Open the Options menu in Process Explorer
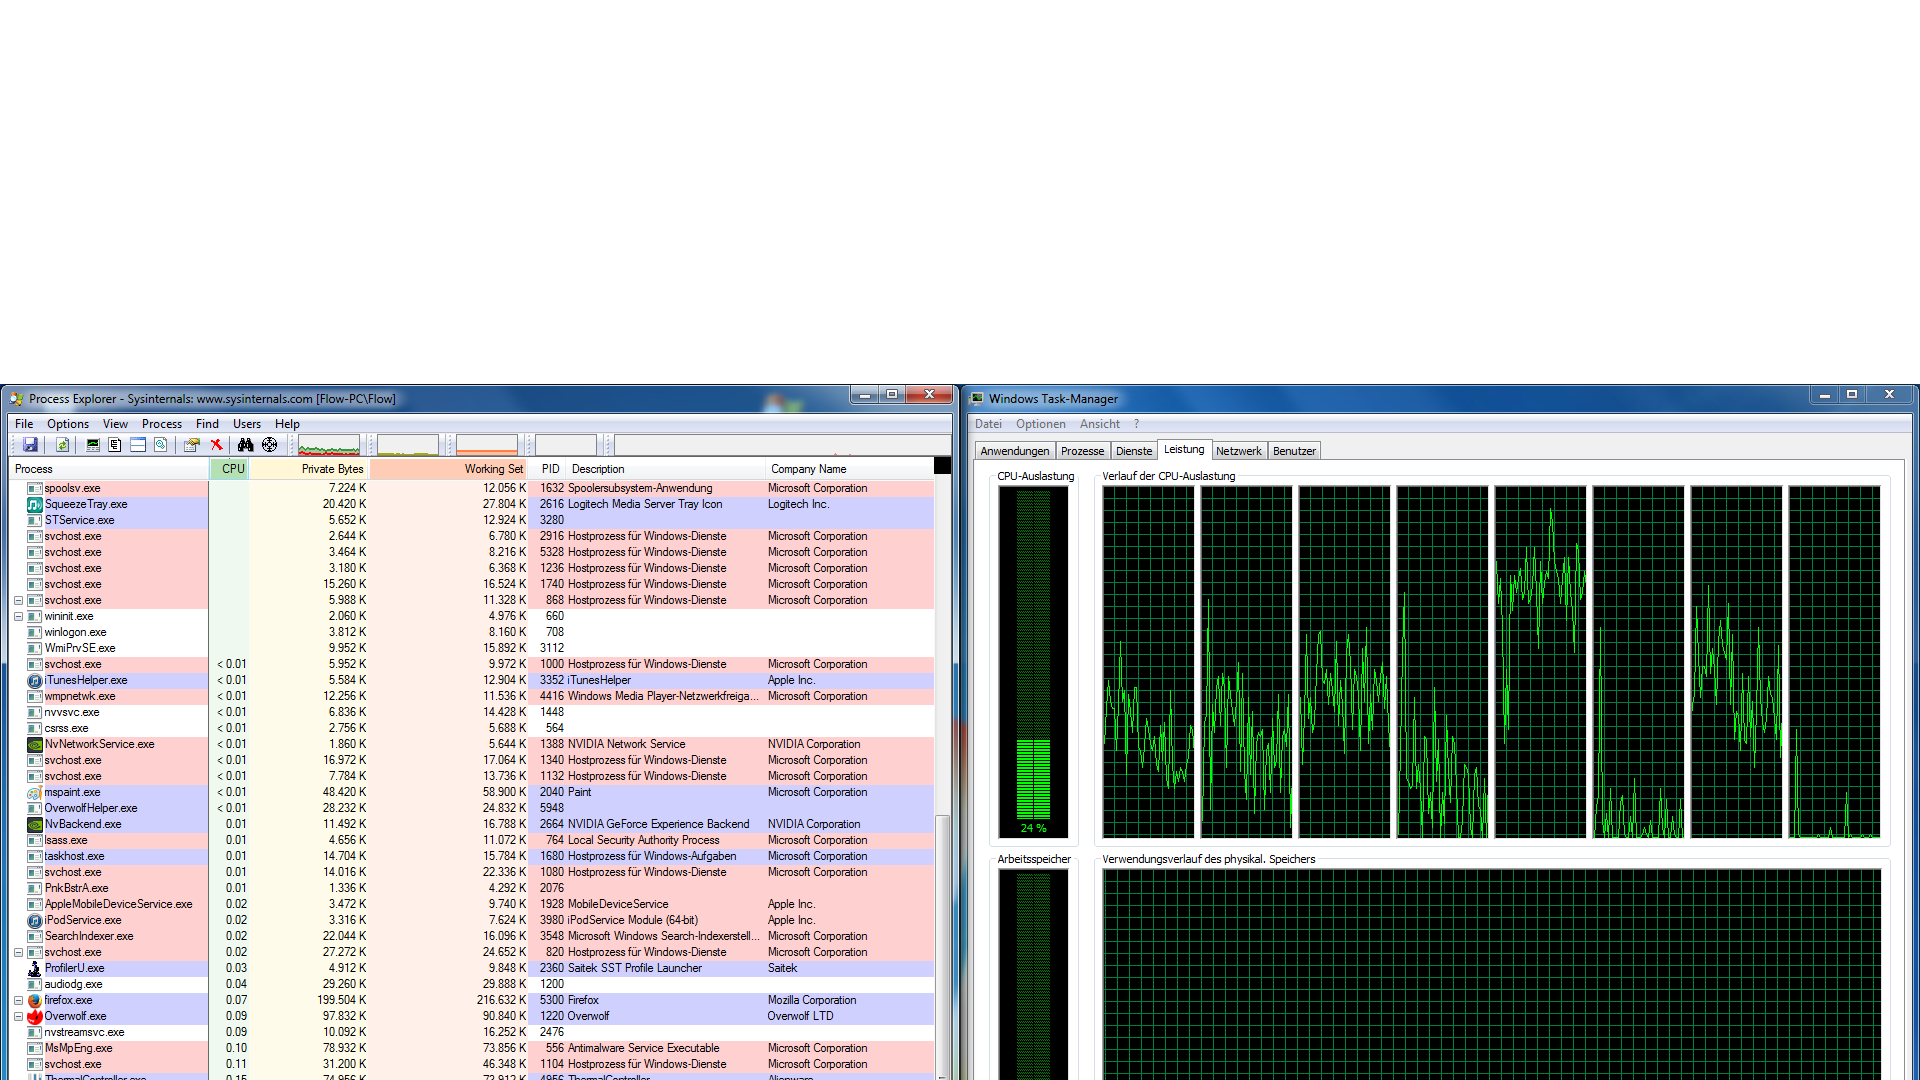 point(68,424)
